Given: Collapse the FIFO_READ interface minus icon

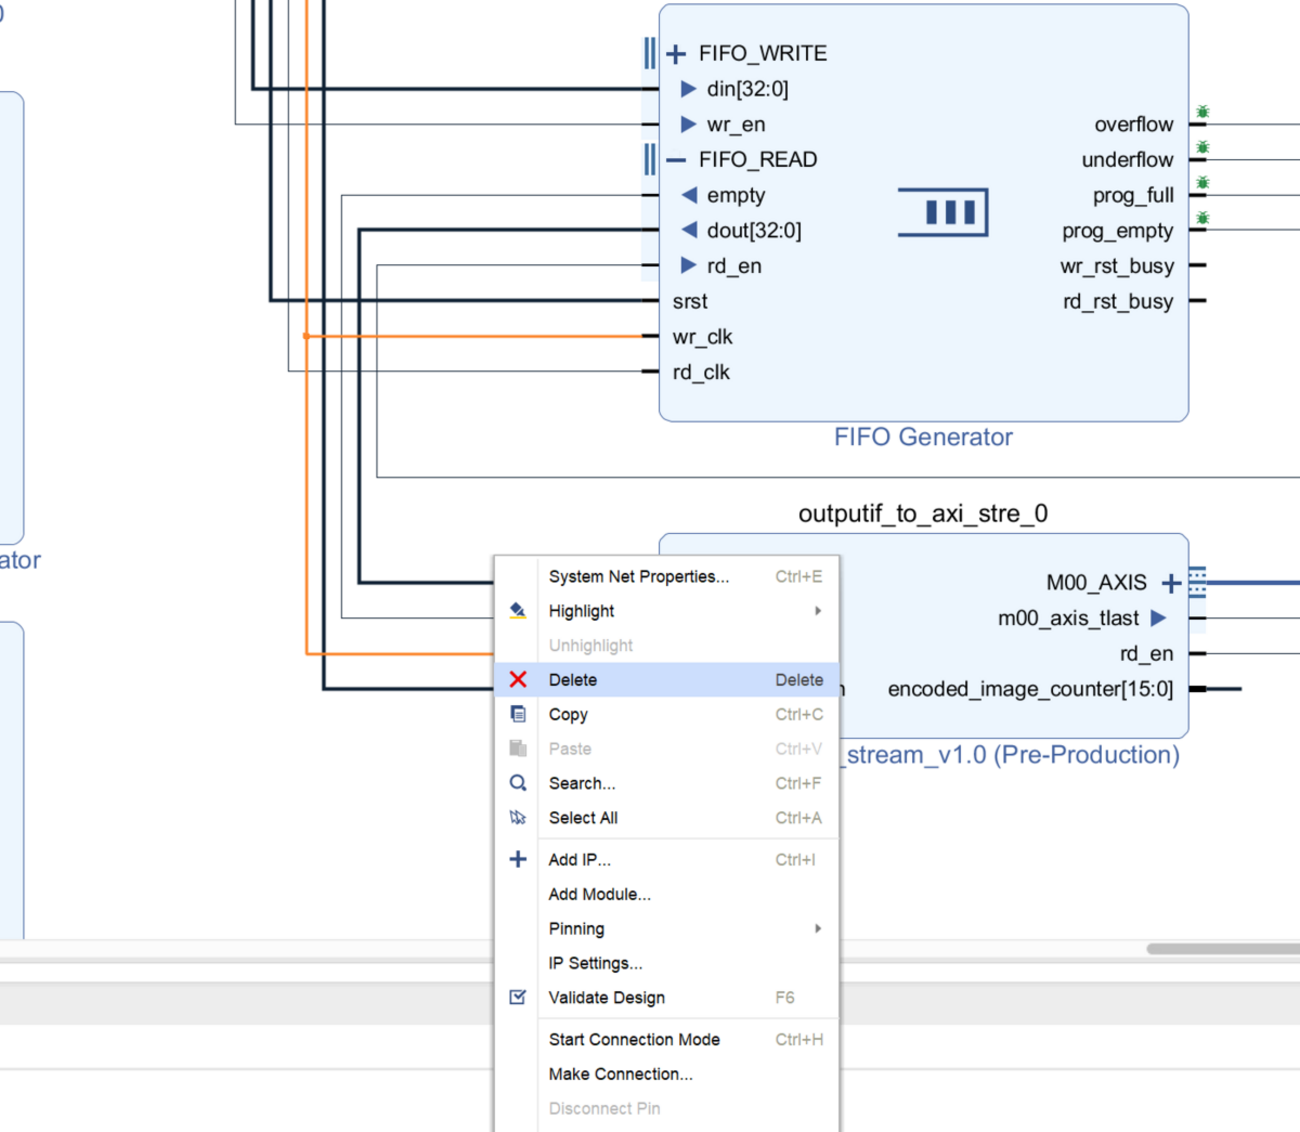Looking at the screenshot, I should (x=676, y=160).
